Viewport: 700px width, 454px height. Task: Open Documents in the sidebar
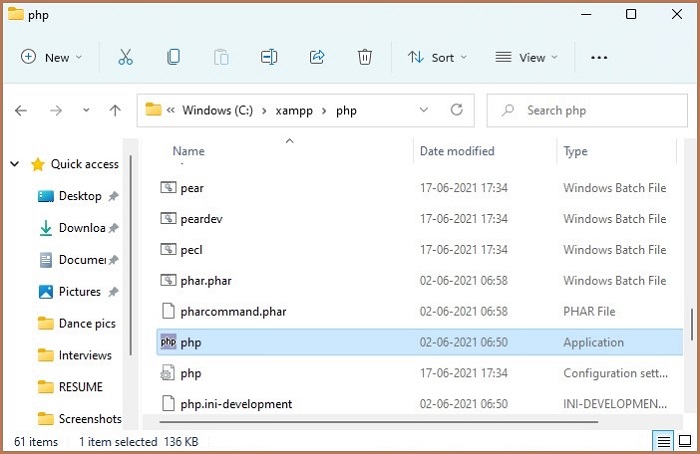pos(82,259)
